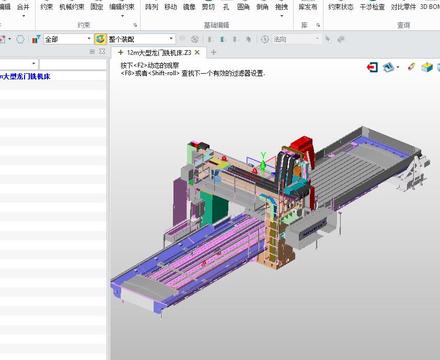Viewport: 440px width, 360px height.
Task: Toggle the manager panel pin icon
Action: 102,52
